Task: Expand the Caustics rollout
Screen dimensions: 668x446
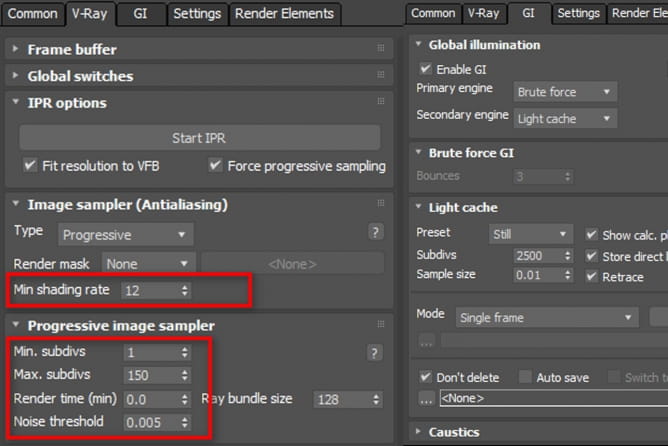Action: point(453,432)
